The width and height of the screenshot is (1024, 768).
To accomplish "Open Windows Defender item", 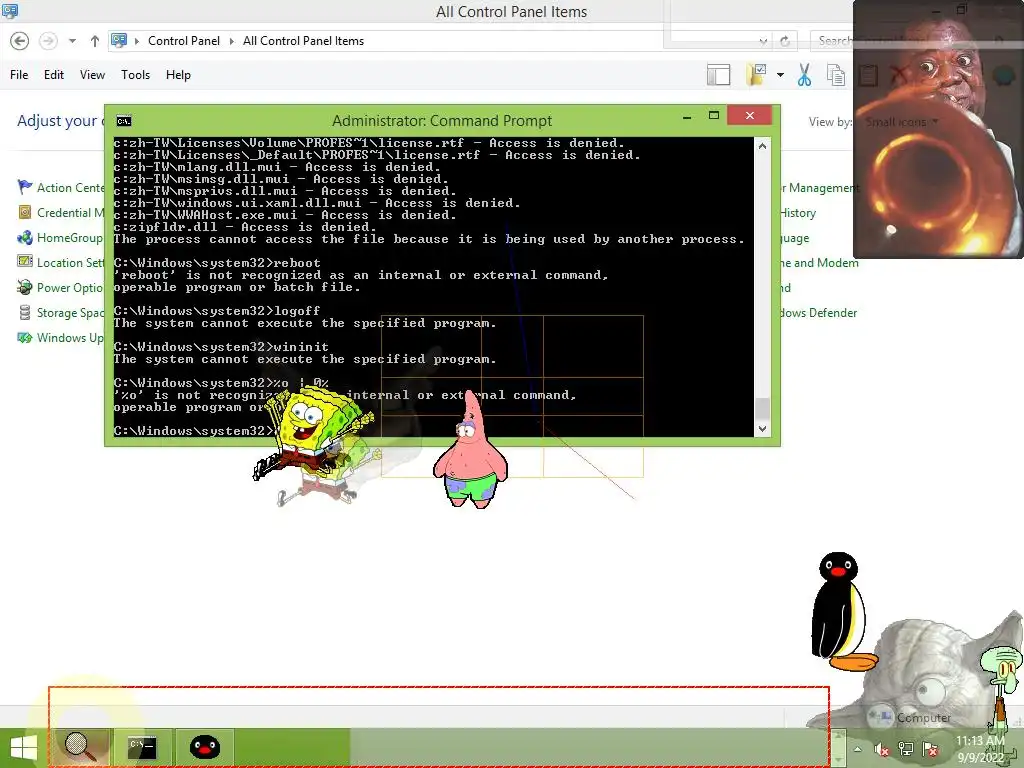I will tap(819, 313).
